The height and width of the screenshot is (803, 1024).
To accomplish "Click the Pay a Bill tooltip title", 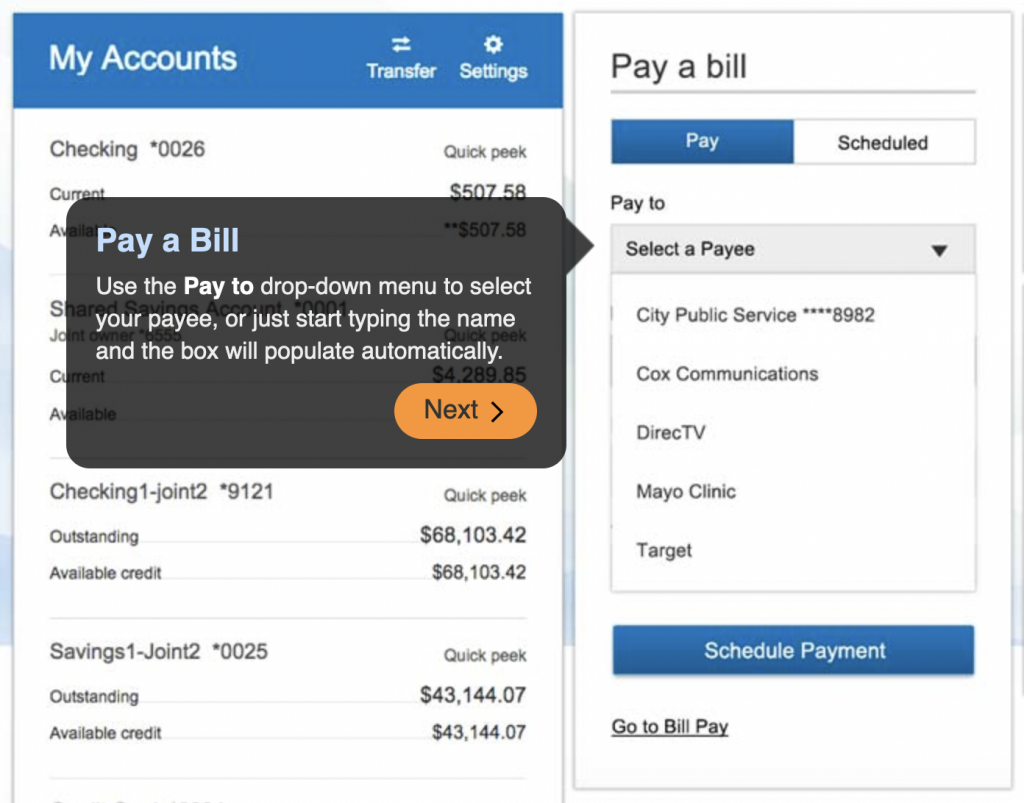I will 167,240.
